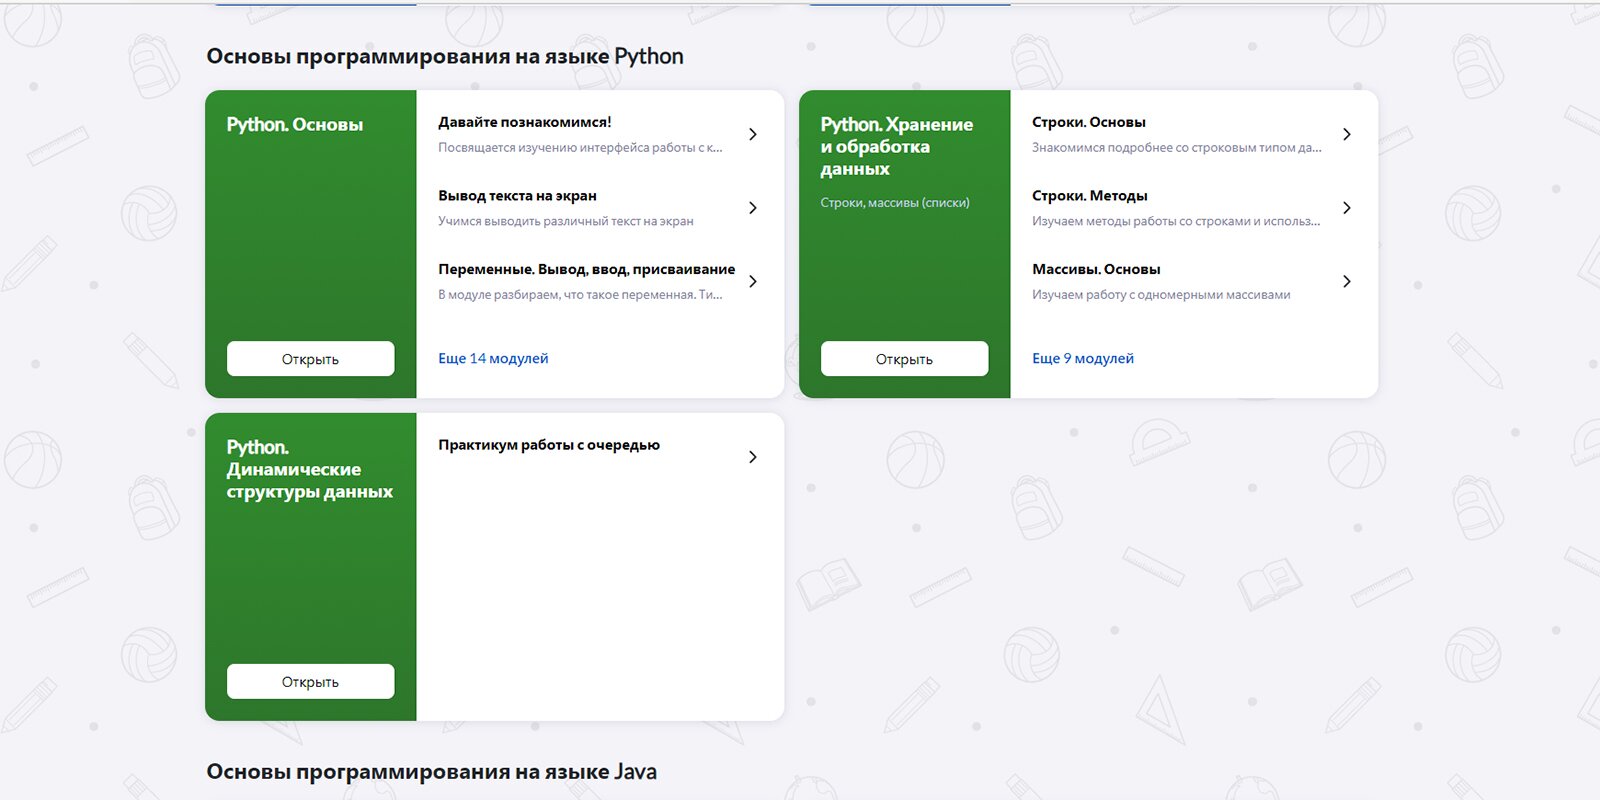Expand chevron next to Переменные. Вывод, ввод, присваивание
Screen dimensions: 1600x800
click(753, 281)
